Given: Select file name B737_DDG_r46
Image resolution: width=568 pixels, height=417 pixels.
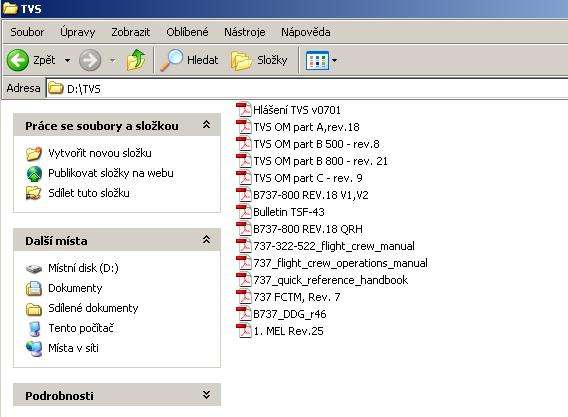Looking at the screenshot, I should tap(289, 314).
